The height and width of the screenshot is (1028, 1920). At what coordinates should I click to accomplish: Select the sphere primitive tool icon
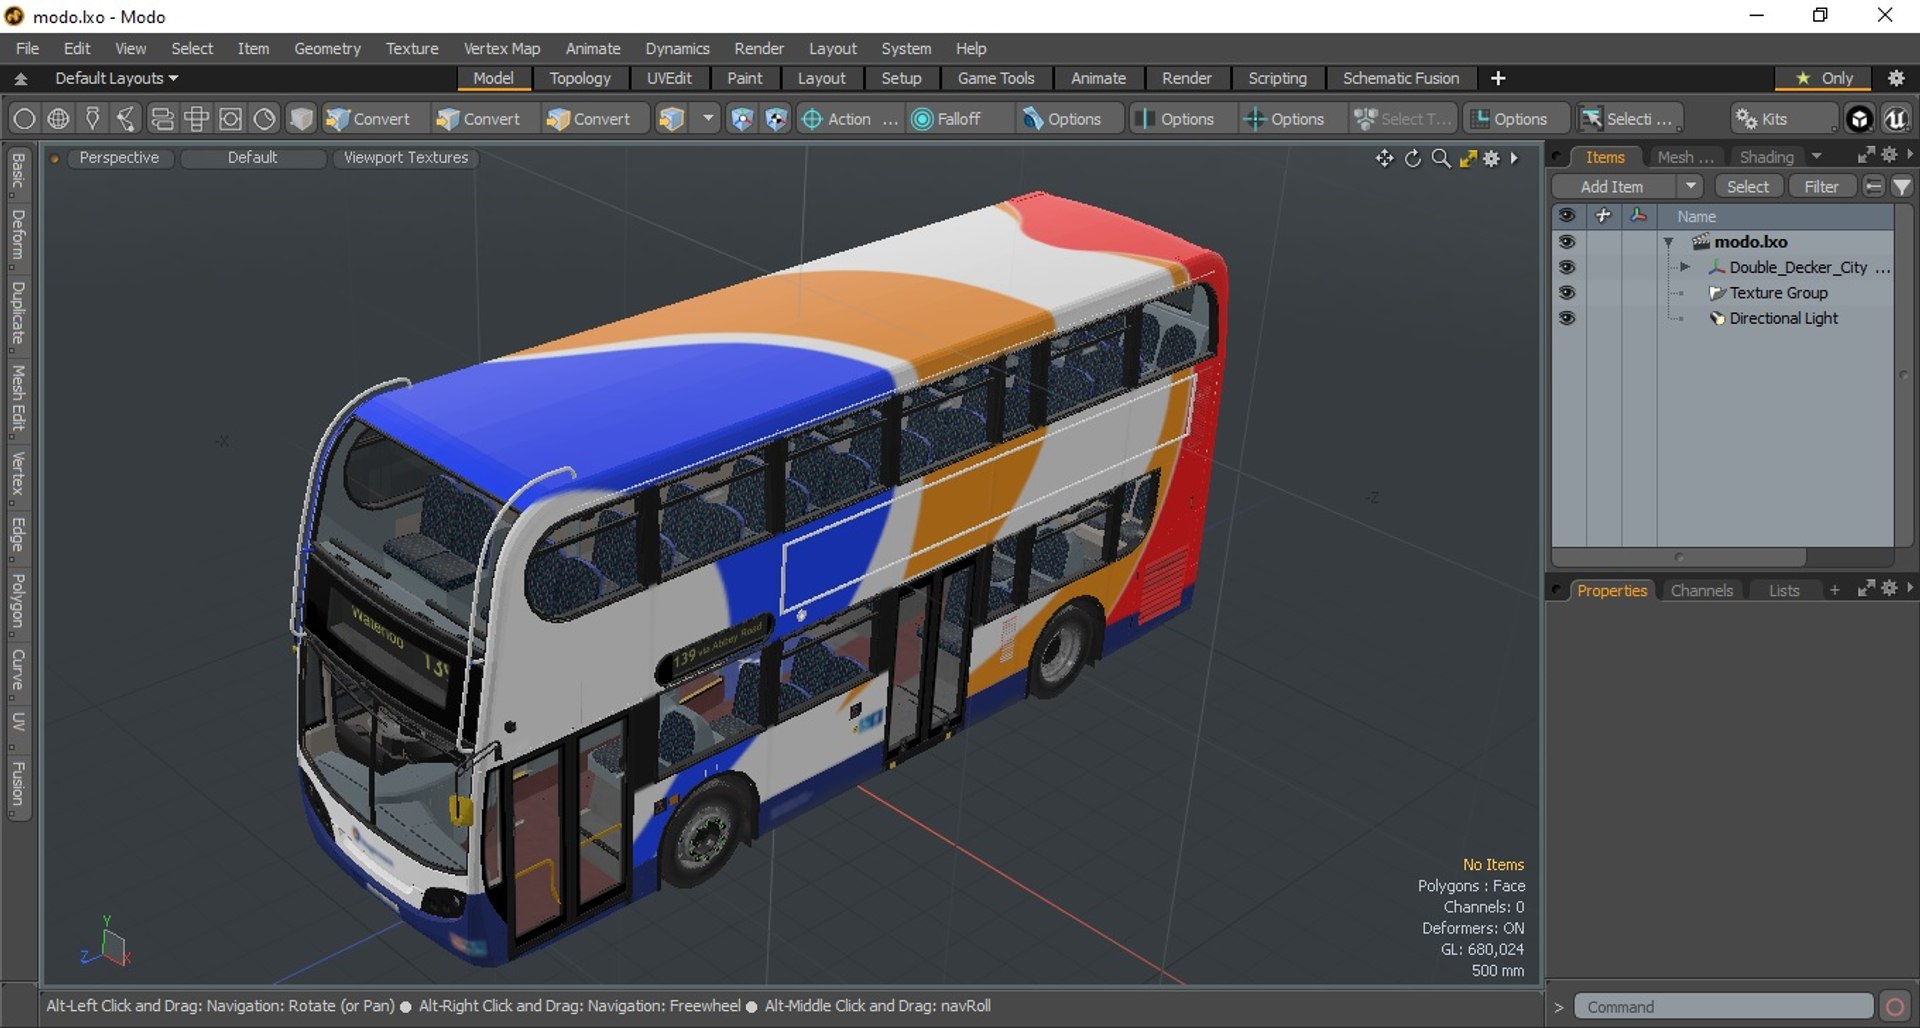[x=24, y=119]
